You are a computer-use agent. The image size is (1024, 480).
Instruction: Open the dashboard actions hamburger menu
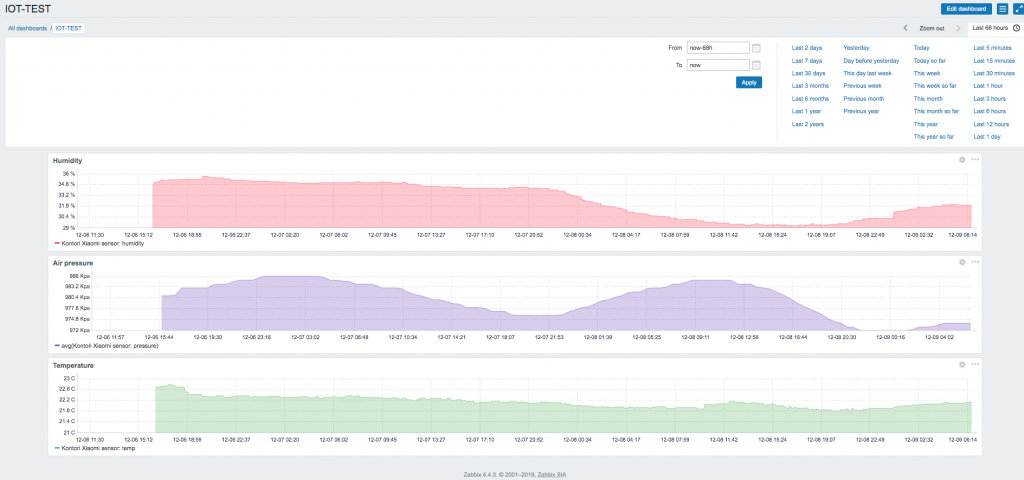[x=1002, y=9]
